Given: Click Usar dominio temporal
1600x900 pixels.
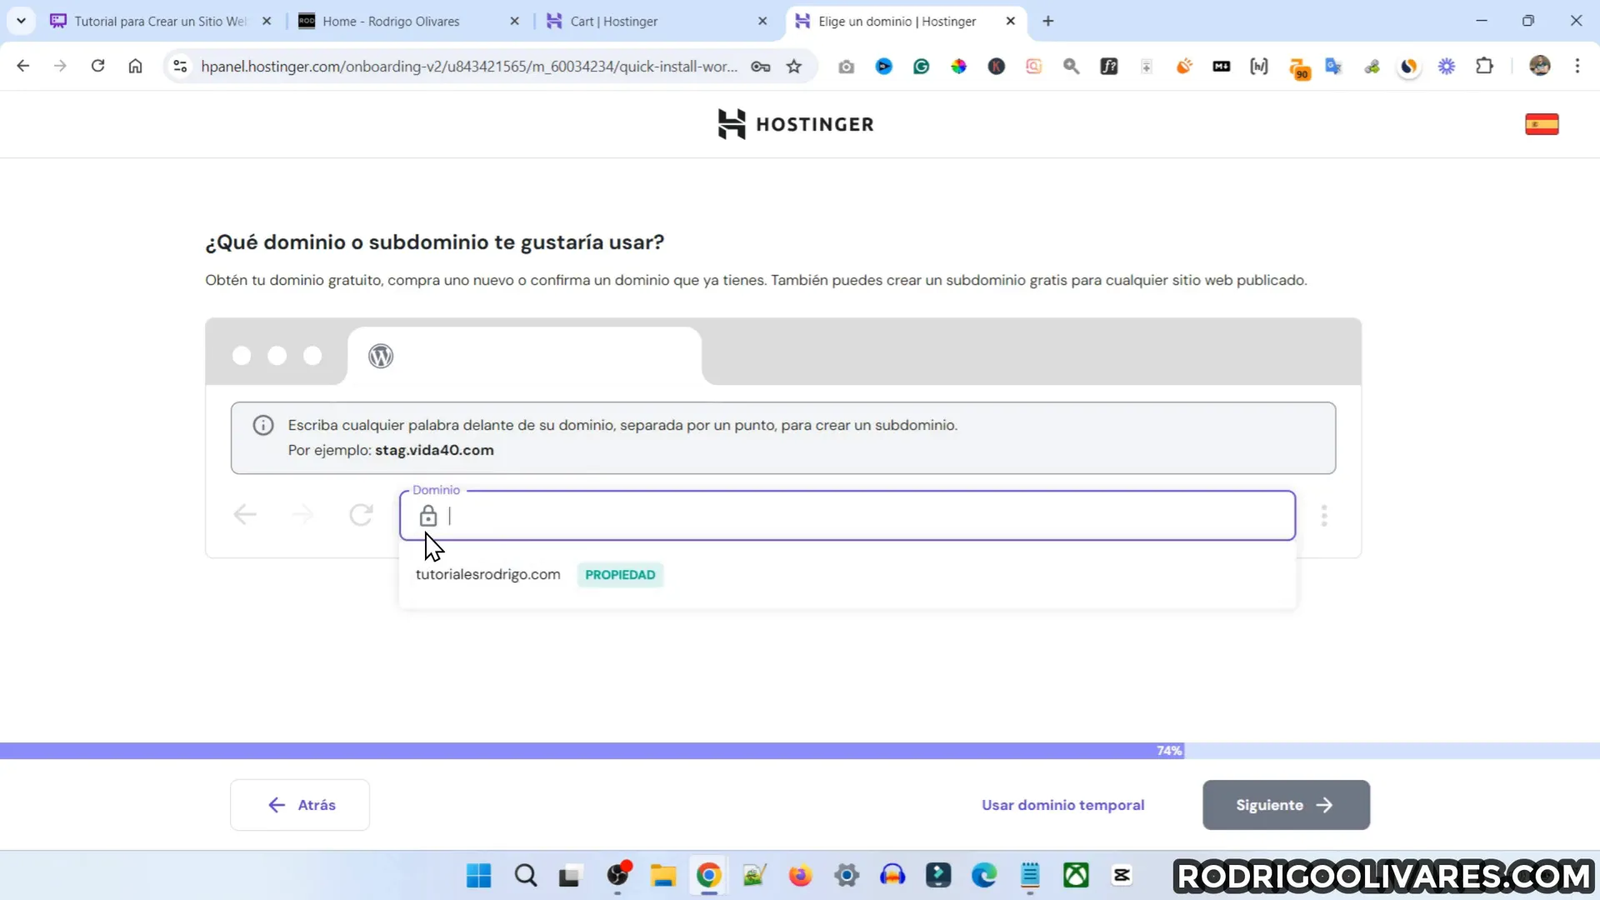Looking at the screenshot, I should pyautogui.click(x=1062, y=804).
